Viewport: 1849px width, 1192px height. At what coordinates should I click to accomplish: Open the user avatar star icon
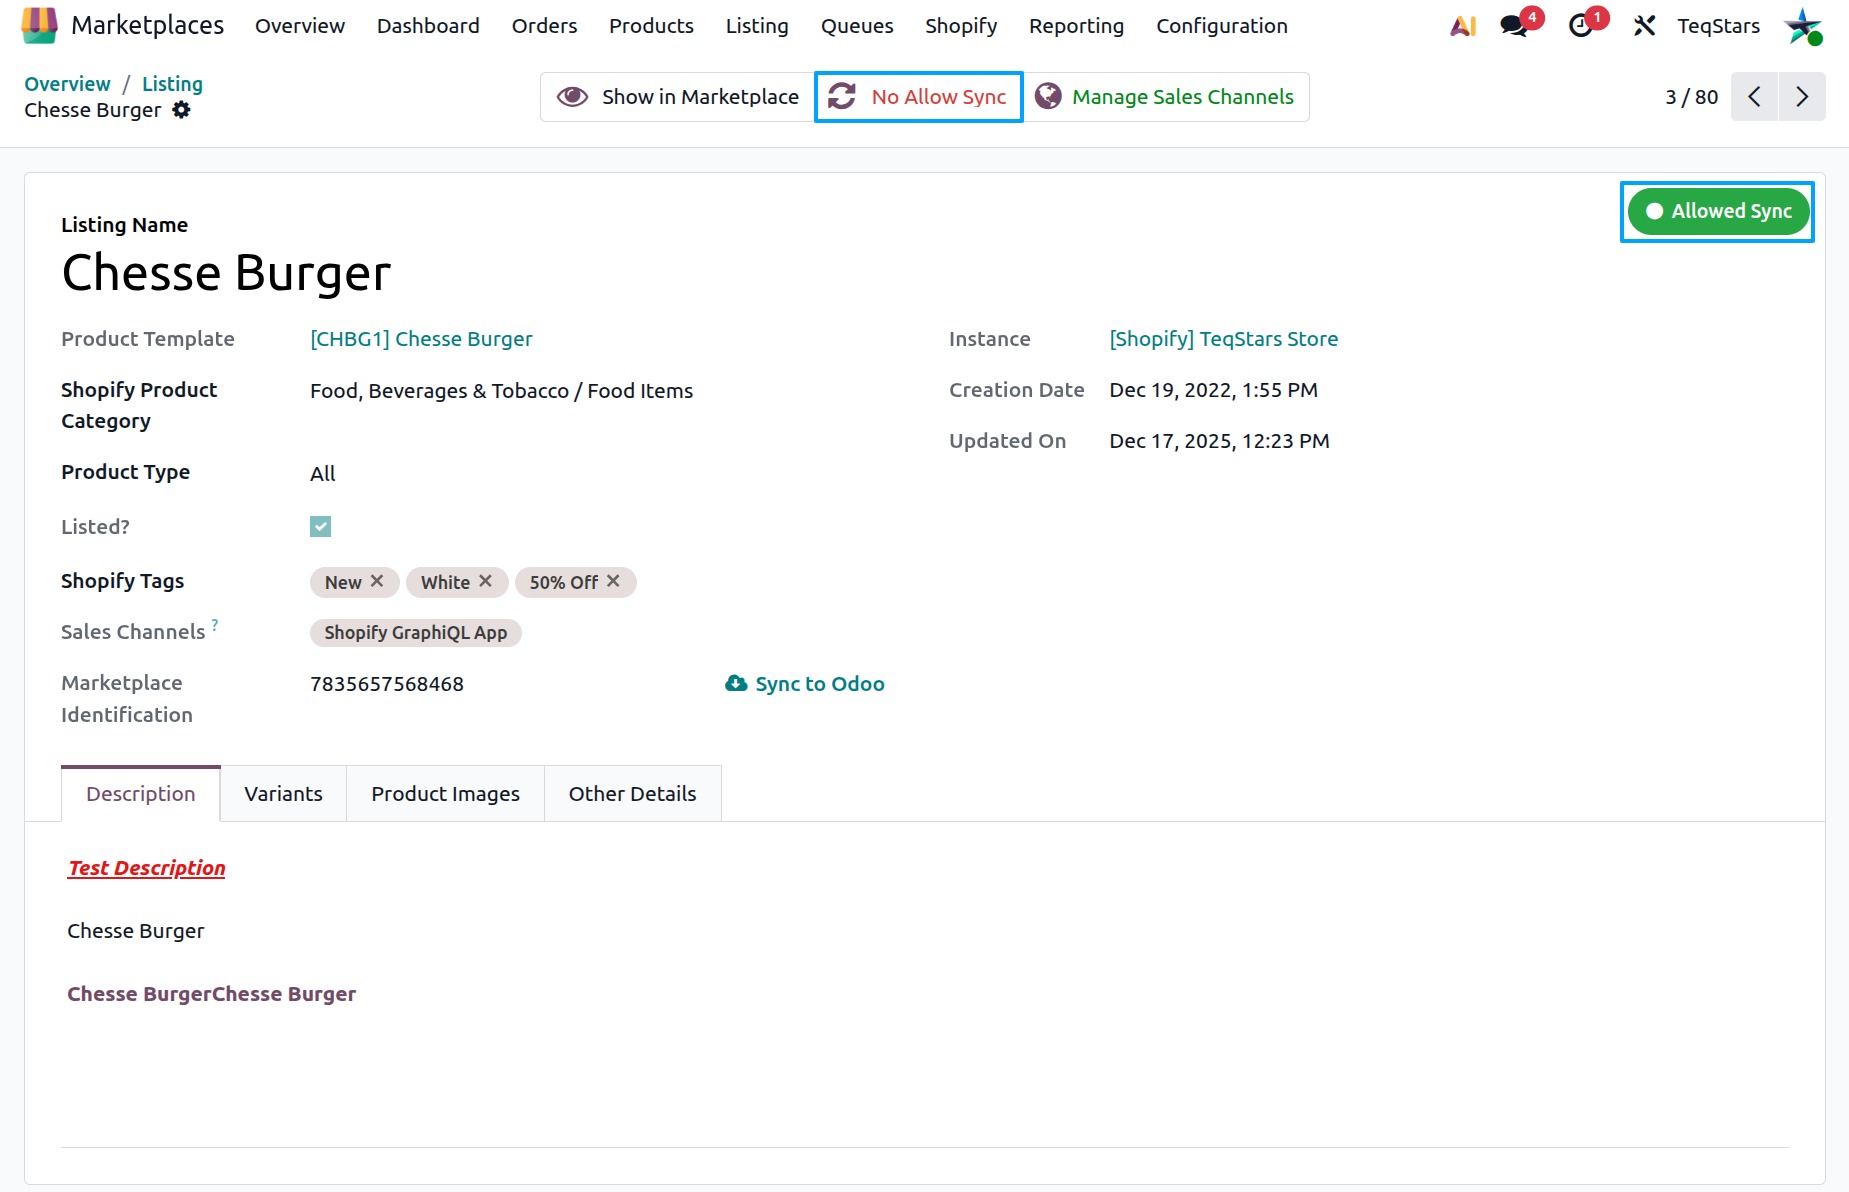pyautogui.click(x=1803, y=26)
